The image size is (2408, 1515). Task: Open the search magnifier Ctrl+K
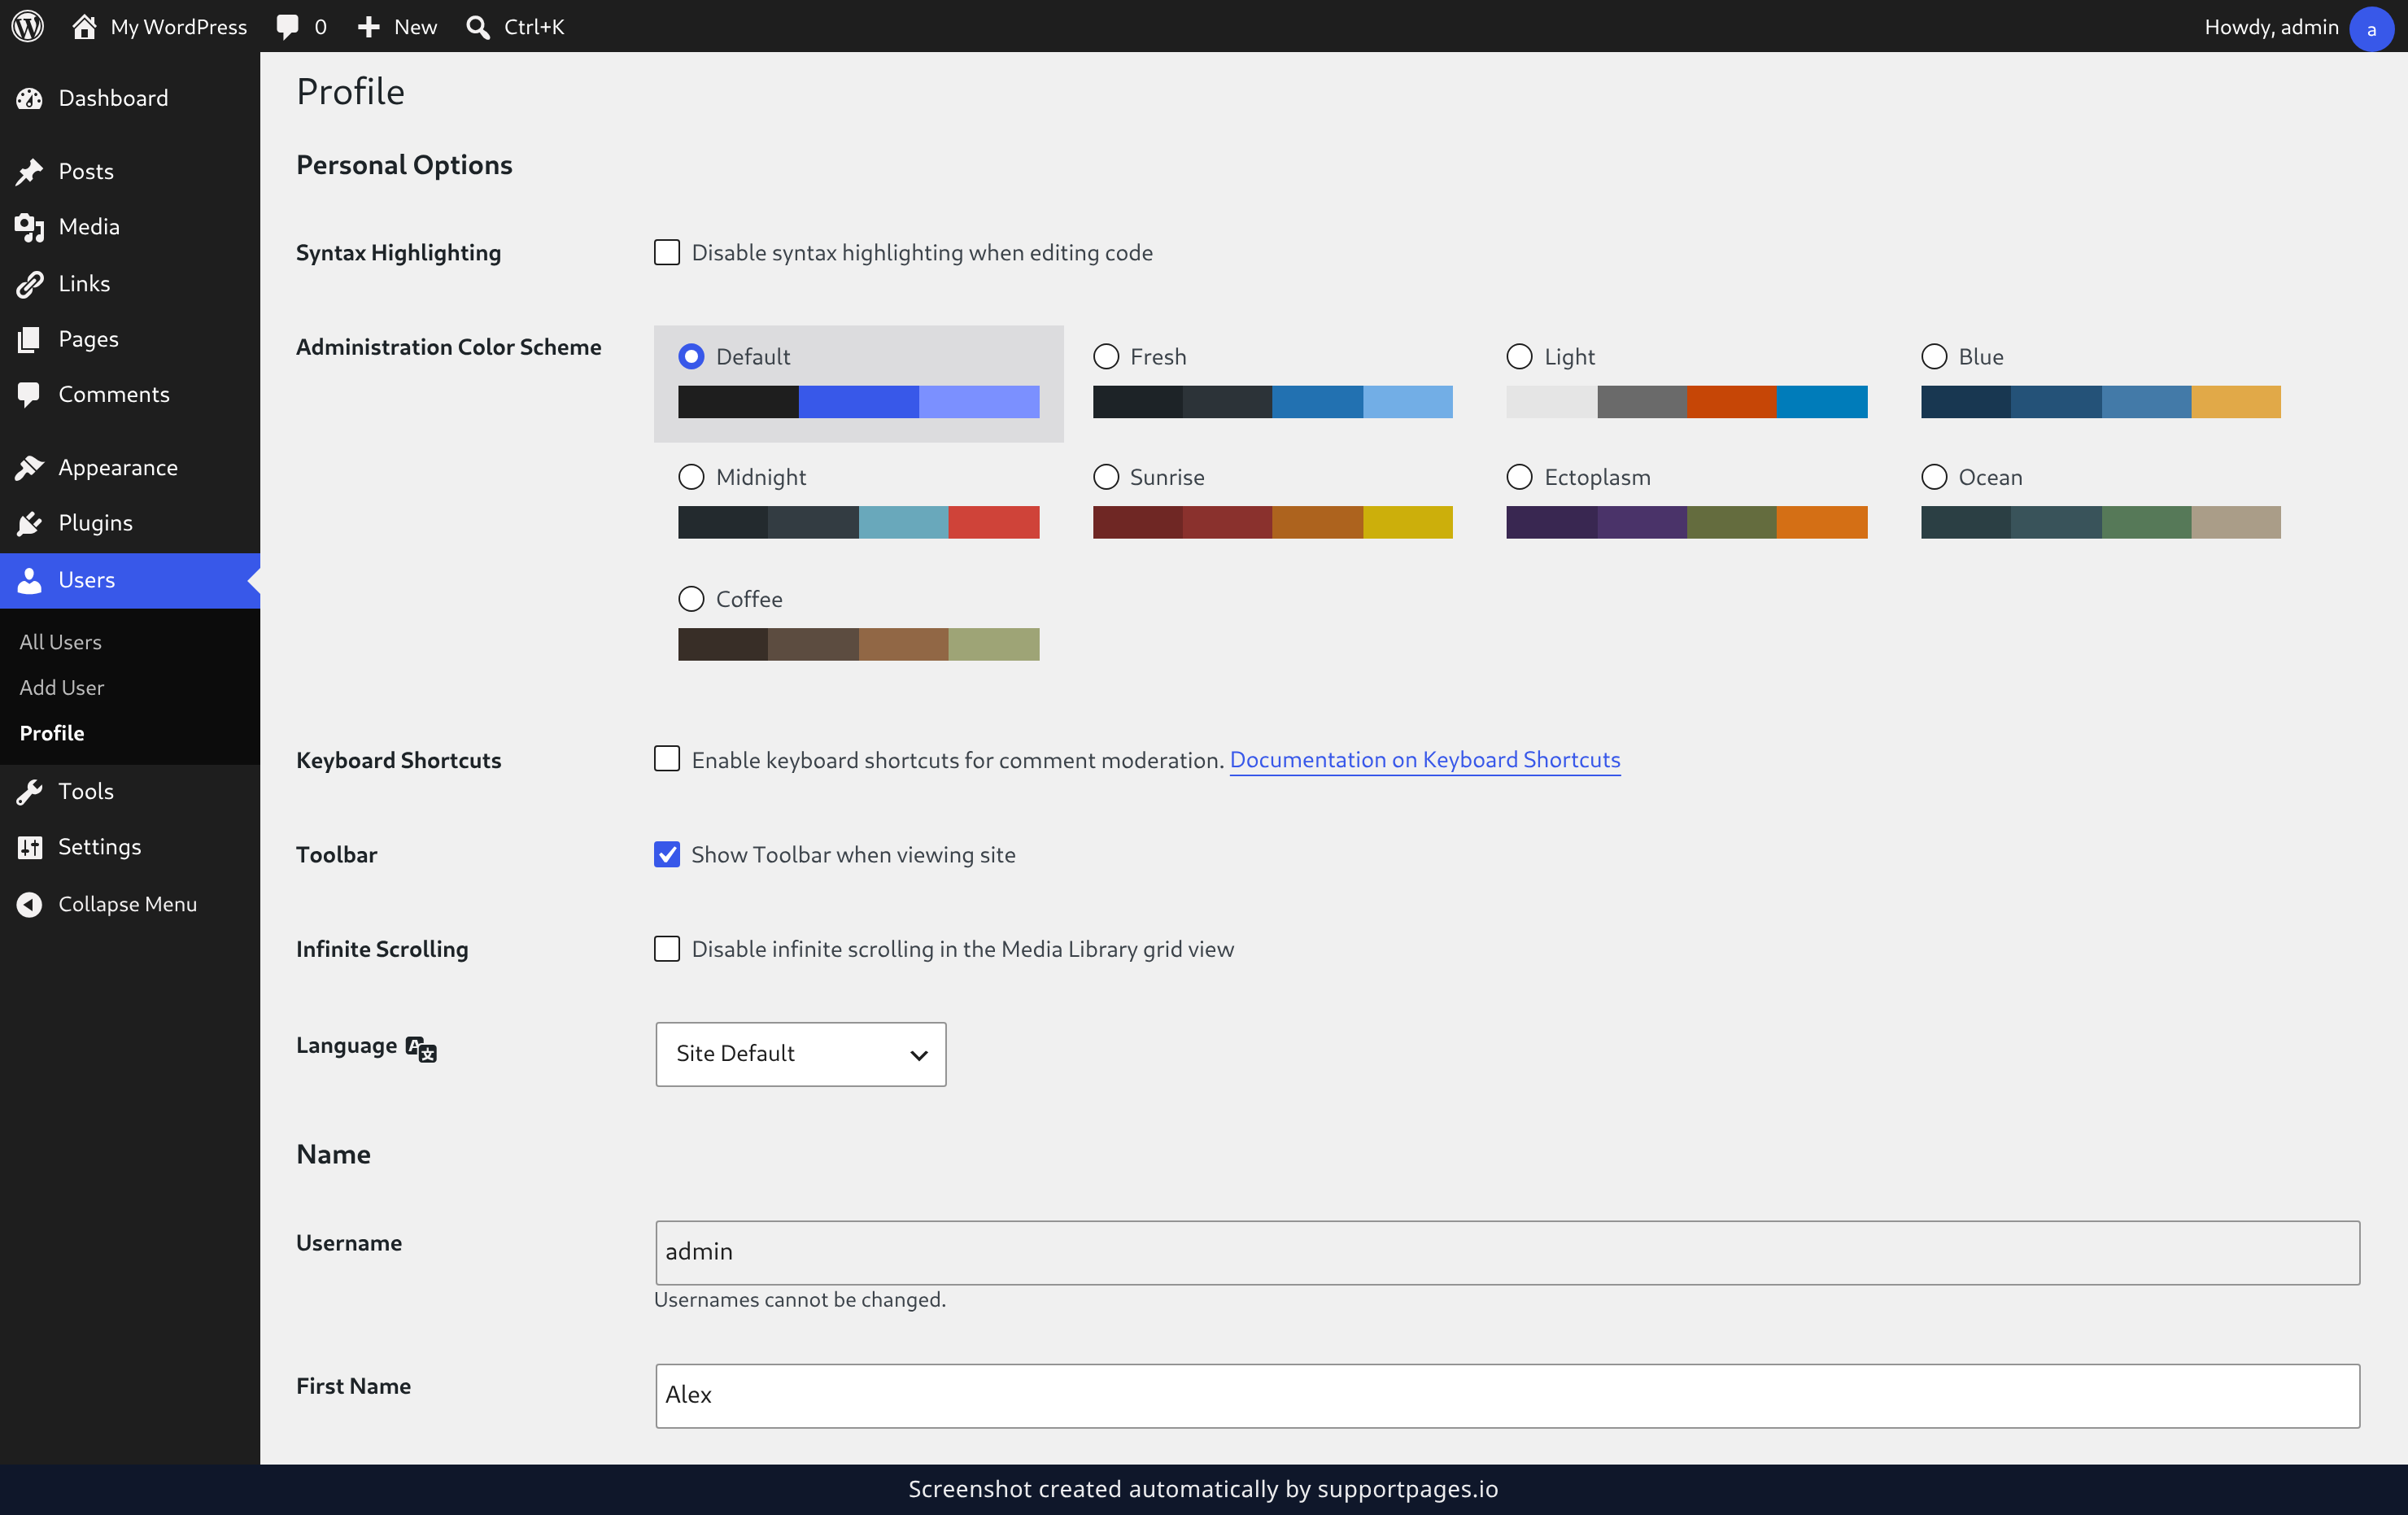[478, 27]
